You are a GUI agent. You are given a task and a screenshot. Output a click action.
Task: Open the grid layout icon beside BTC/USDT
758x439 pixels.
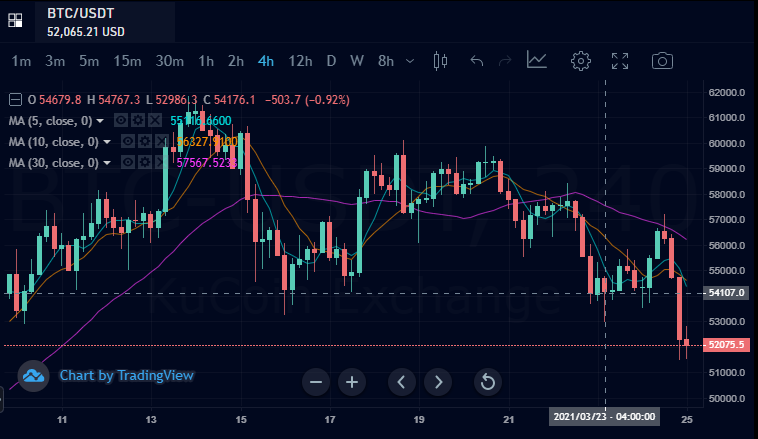click(x=15, y=20)
